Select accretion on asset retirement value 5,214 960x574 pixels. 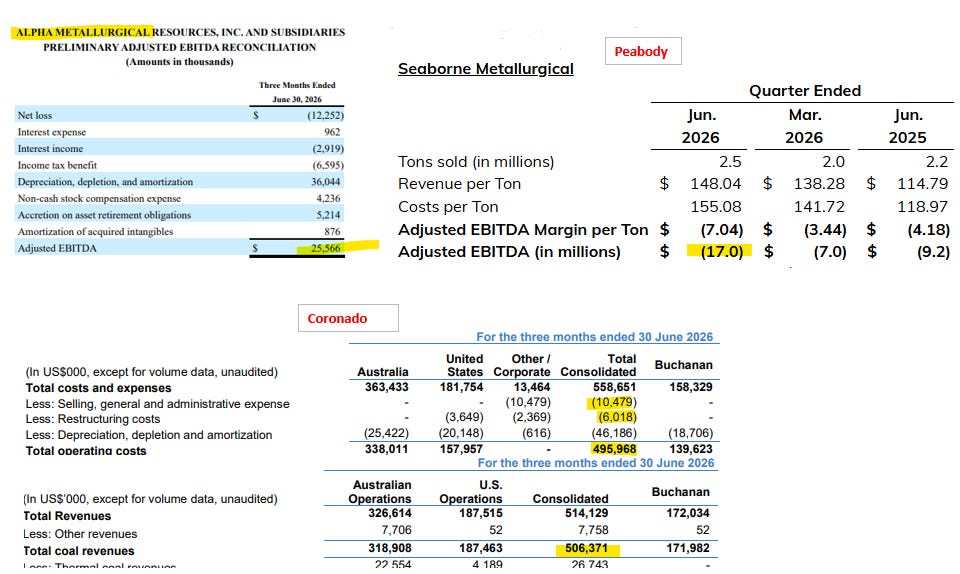328,215
